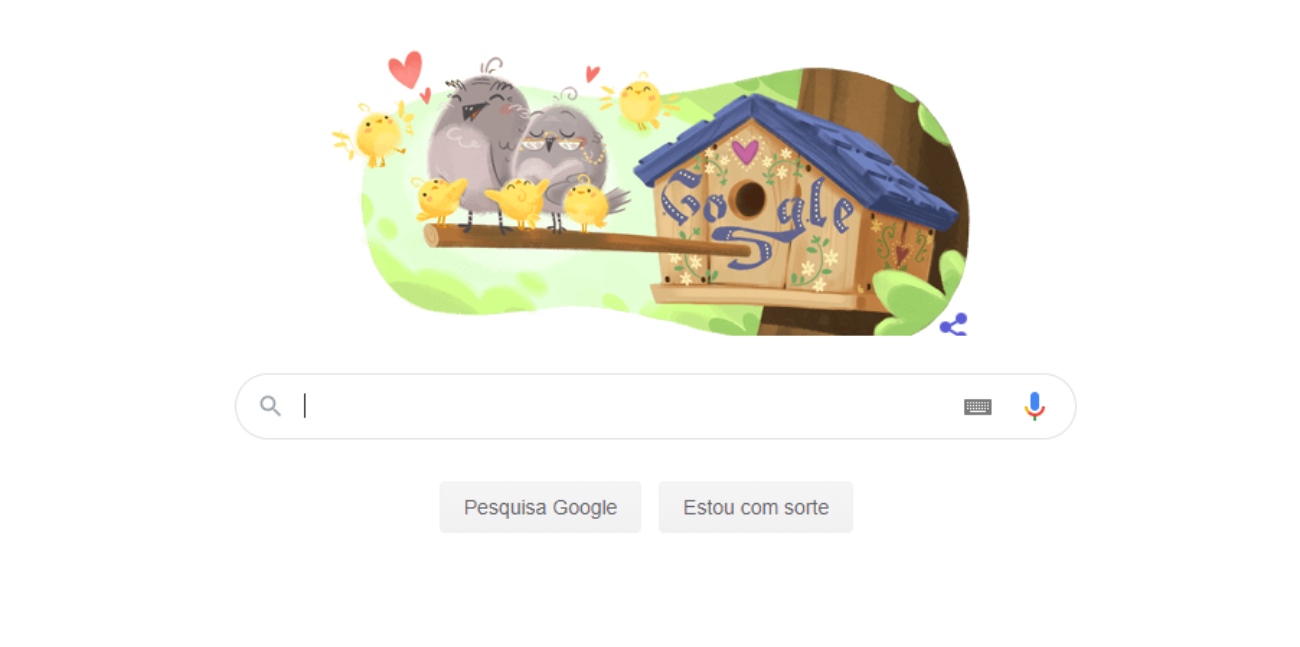
Task: Click the Pesquisa Google button
Action: pyautogui.click(x=540, y=507)
